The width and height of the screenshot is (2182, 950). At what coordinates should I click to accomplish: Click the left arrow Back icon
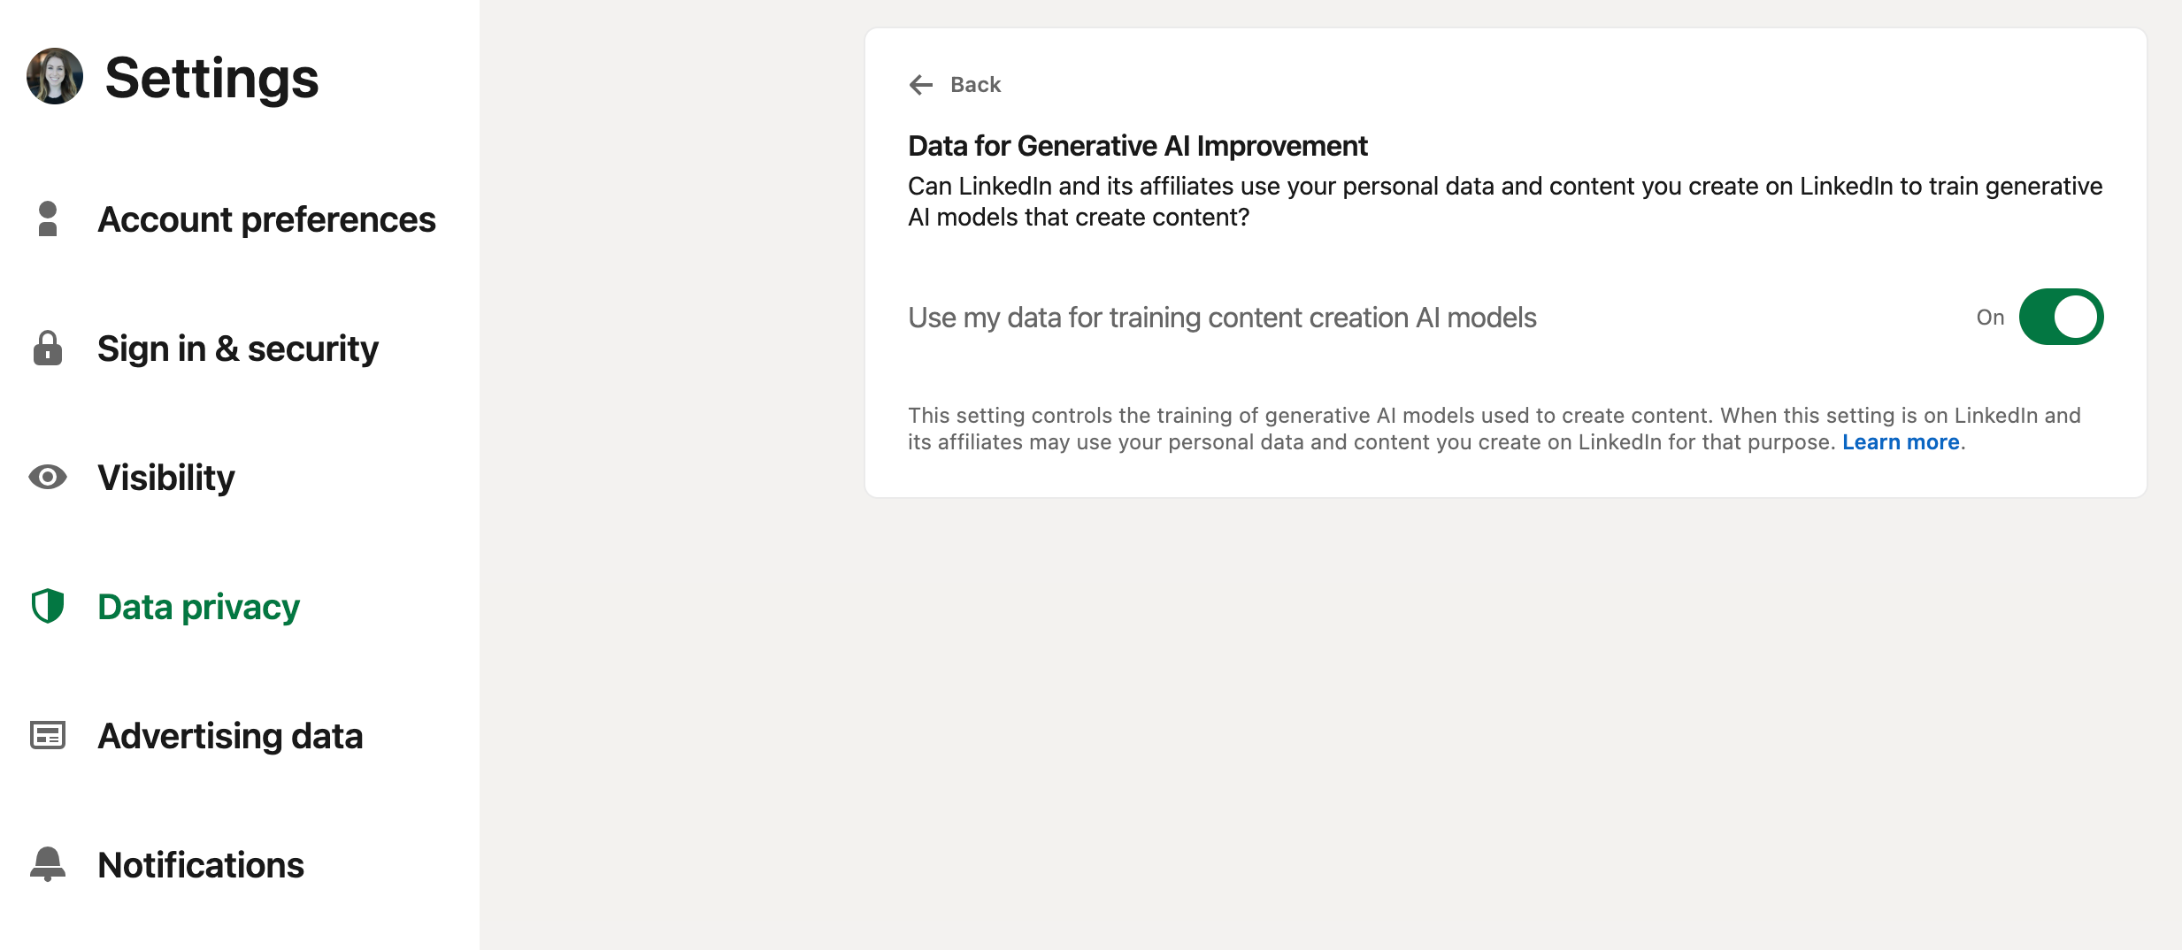pos(921,85)
